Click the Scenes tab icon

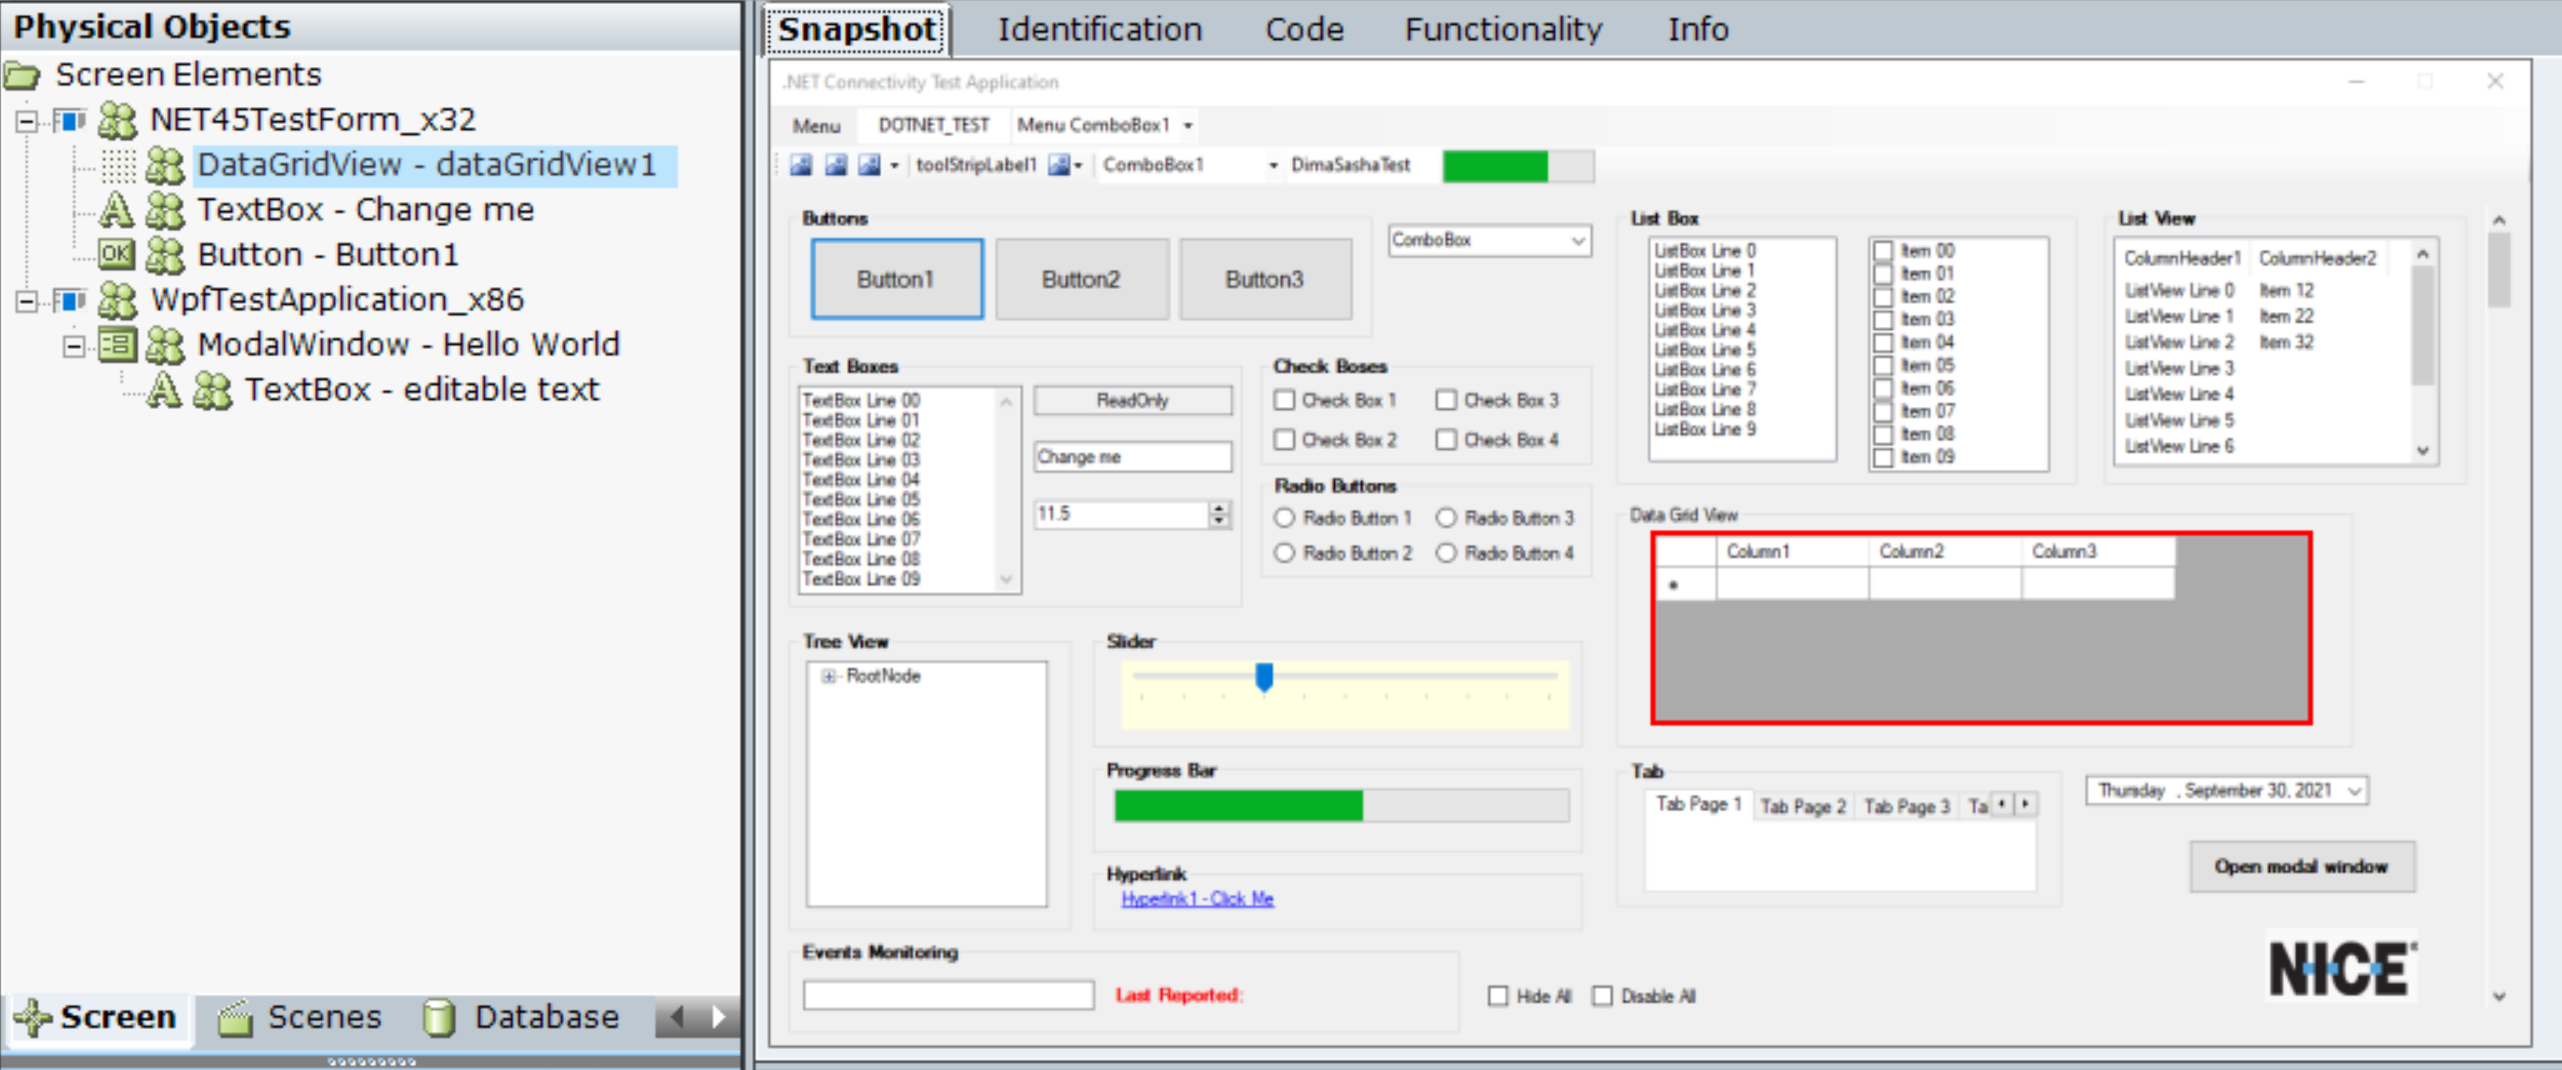(x=236, y=1018)
